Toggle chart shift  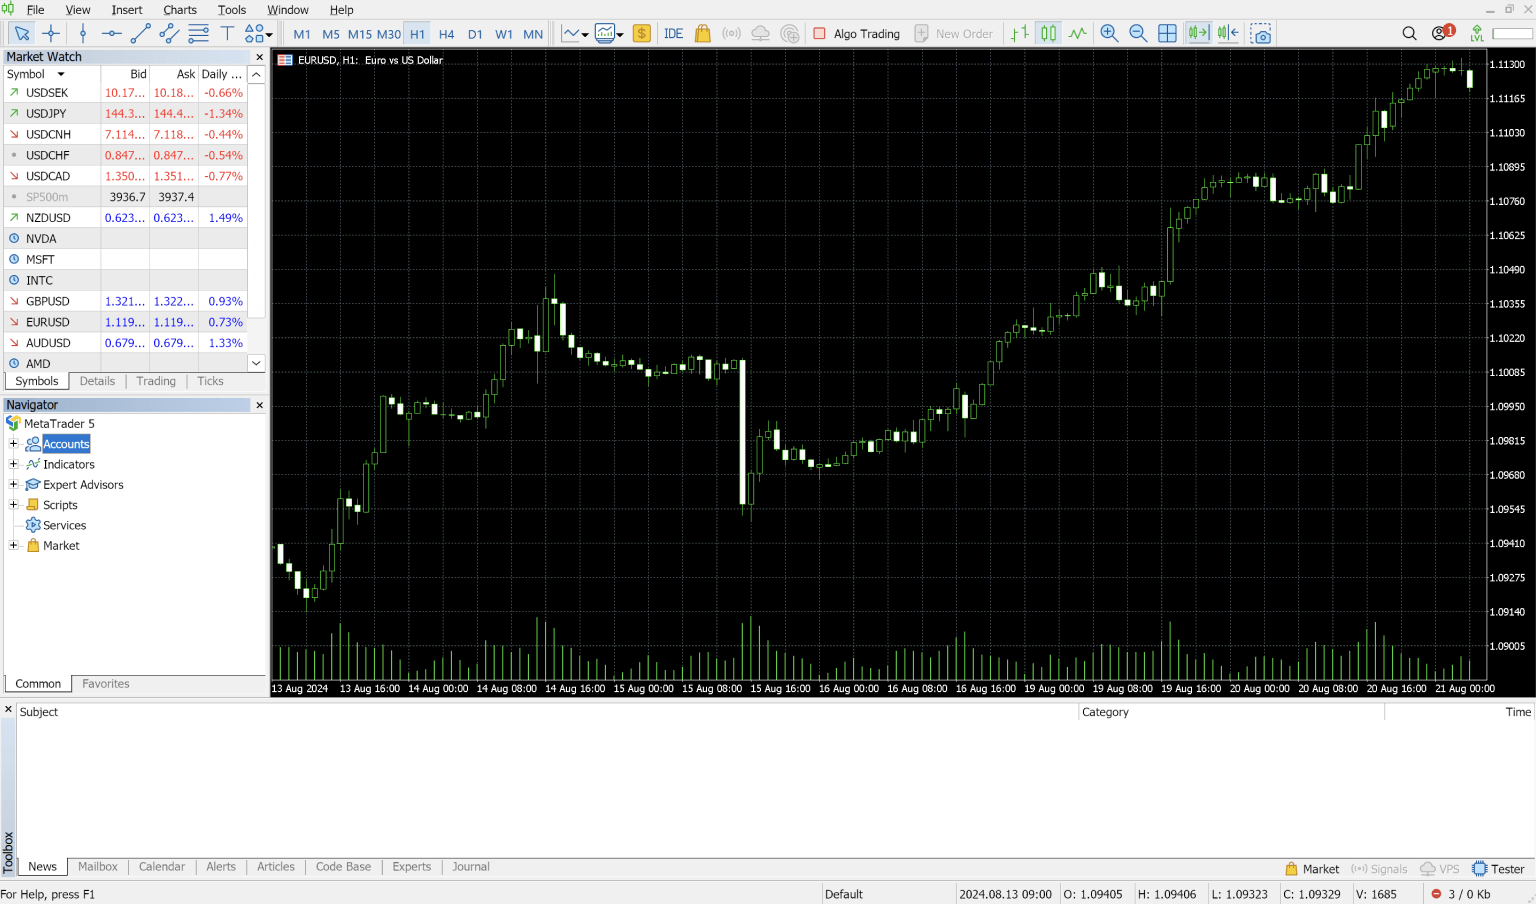[x=1228, y=34]
